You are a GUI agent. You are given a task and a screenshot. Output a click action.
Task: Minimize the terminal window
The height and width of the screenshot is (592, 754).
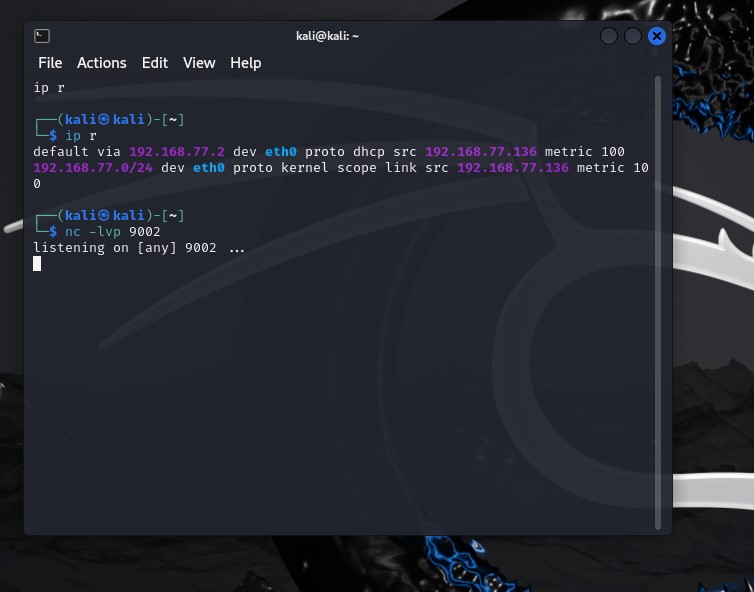coord(609,36)
